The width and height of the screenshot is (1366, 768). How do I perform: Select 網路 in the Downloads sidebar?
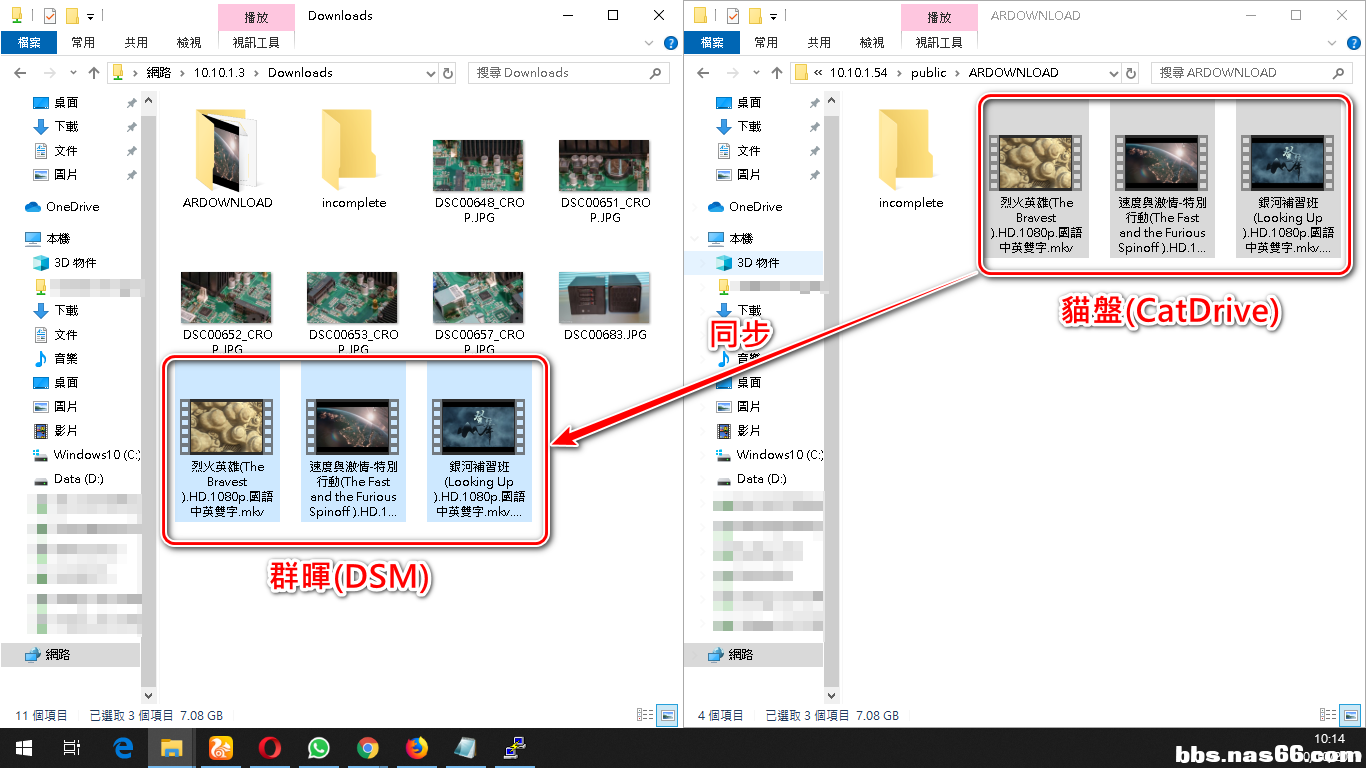59,654
